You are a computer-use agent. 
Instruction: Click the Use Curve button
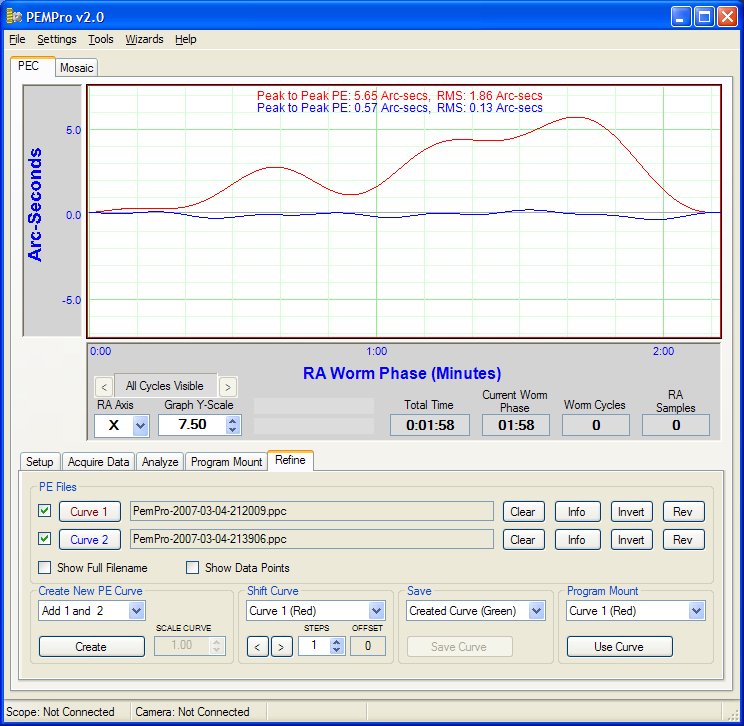[x=619, y=647]
